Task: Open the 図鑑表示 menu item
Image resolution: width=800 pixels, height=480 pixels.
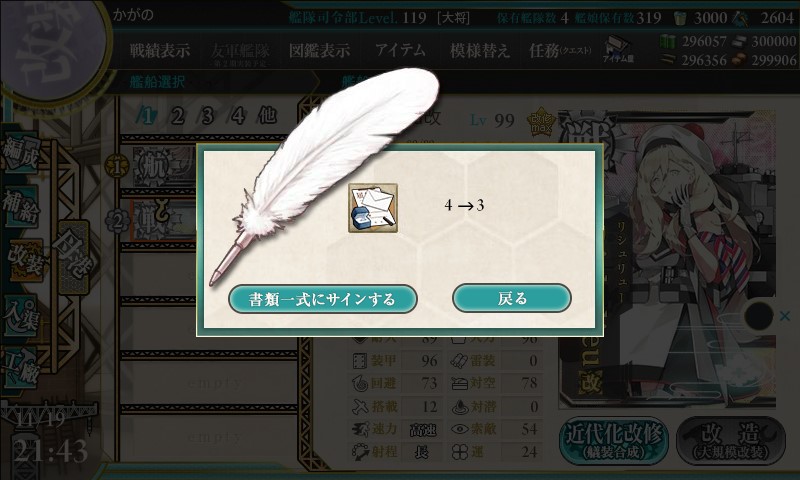Action: pyautogui.click(x=319, y=50)
